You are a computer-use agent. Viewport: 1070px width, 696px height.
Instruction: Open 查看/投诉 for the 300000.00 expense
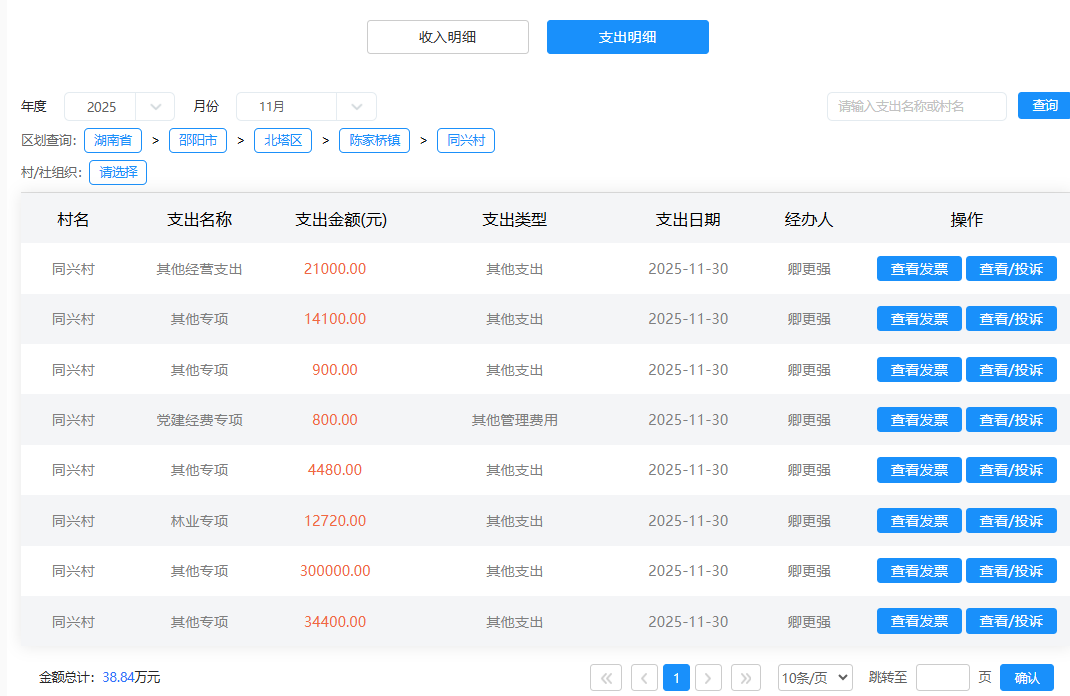pos(1011,571)
